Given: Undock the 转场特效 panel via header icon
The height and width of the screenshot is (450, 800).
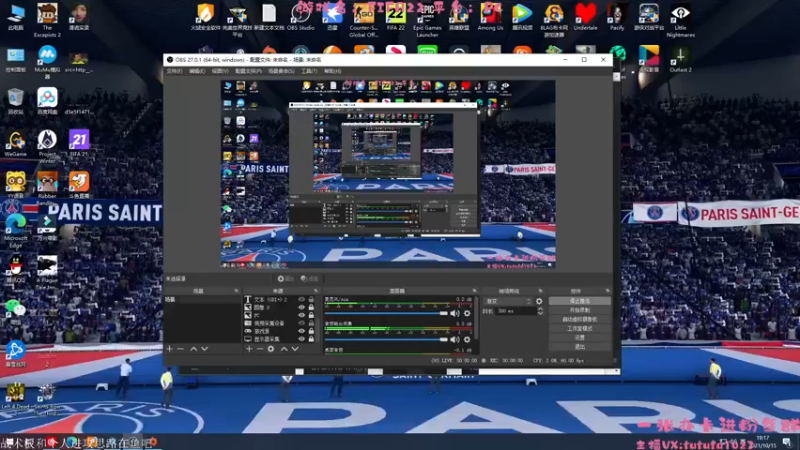Looking at the screenshot, I should pos(540,291).
